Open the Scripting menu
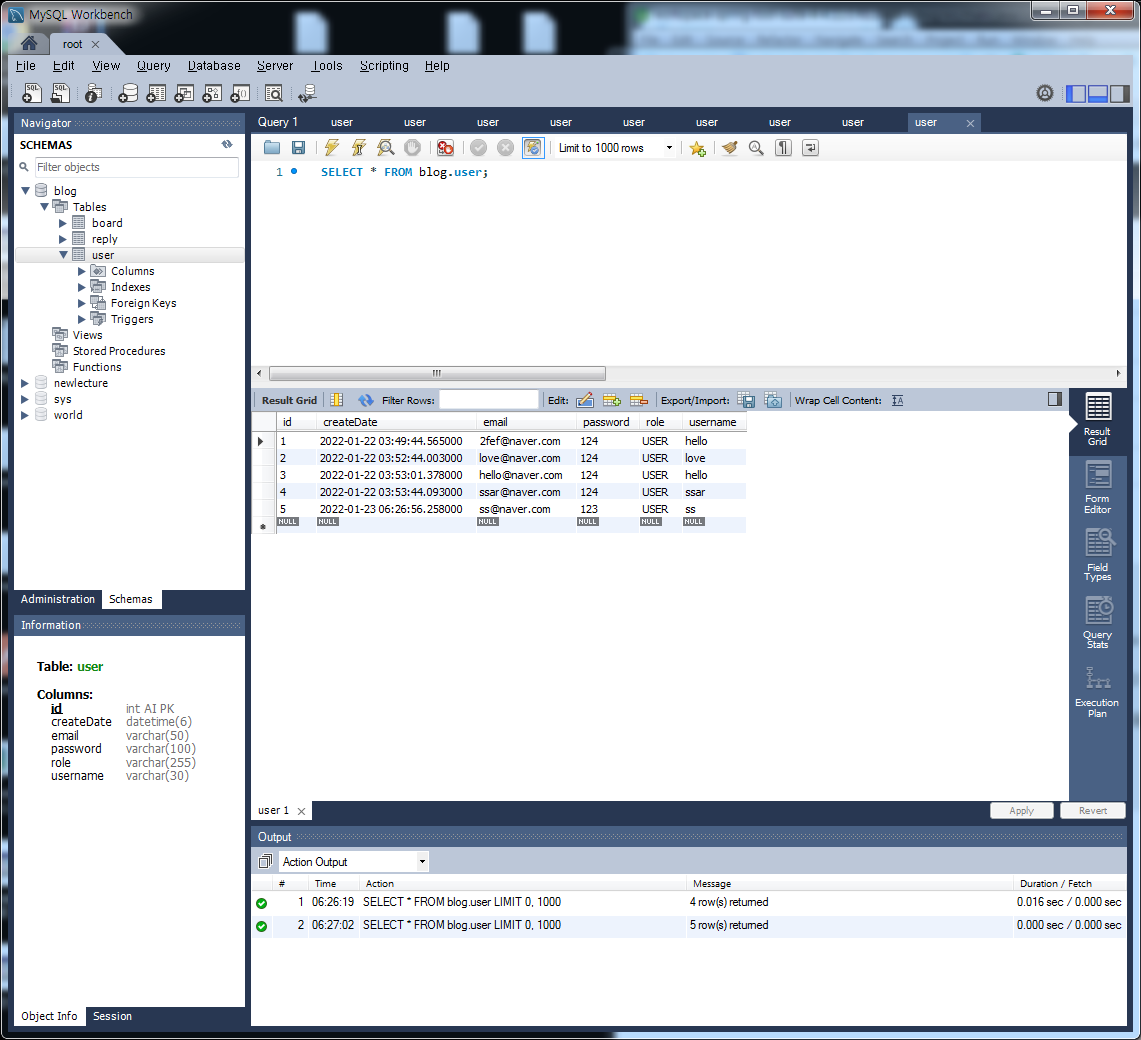1141x1040 pixels. (384, 66)
